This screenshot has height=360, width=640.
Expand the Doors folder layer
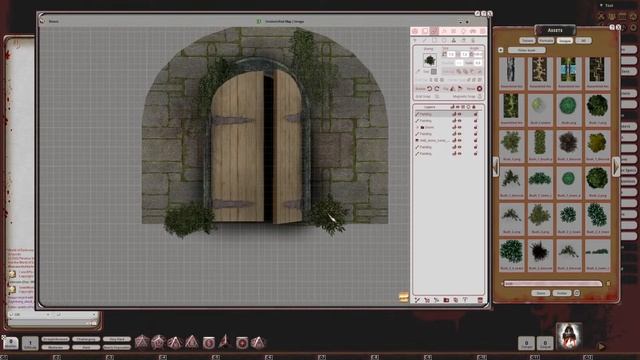418,127
